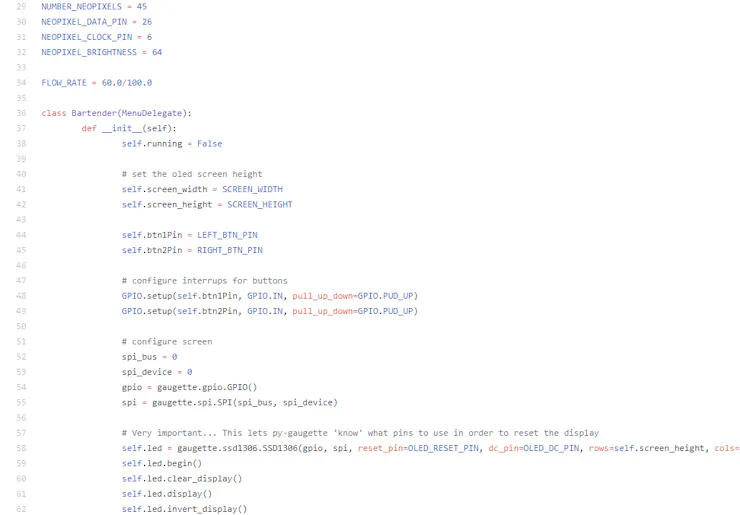Click spi_device variable on line 53
Viewport: 740px width, 515px height.
(x=147, y=372)
